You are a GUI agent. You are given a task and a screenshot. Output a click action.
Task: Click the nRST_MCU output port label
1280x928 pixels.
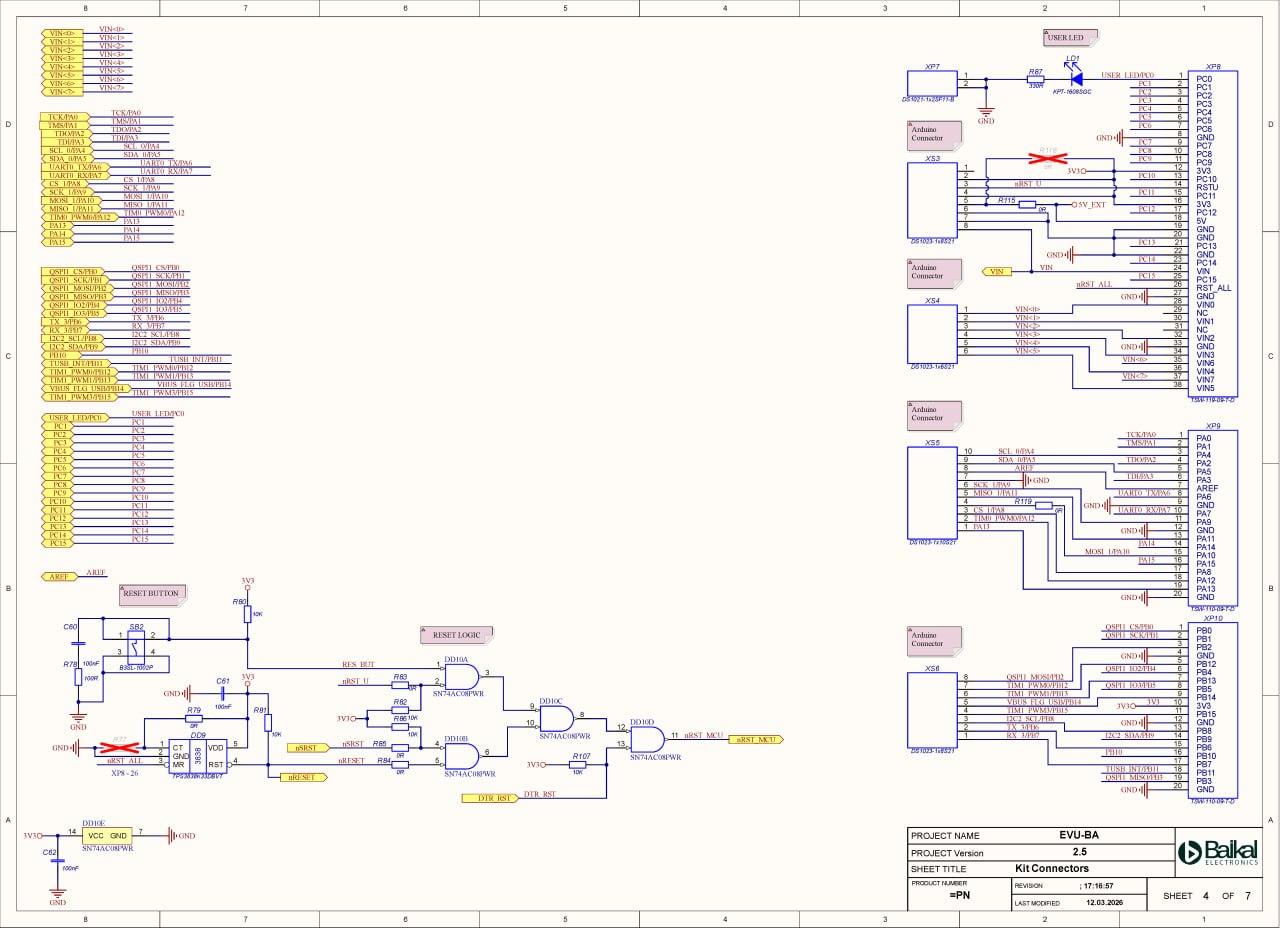pos(755,739)
